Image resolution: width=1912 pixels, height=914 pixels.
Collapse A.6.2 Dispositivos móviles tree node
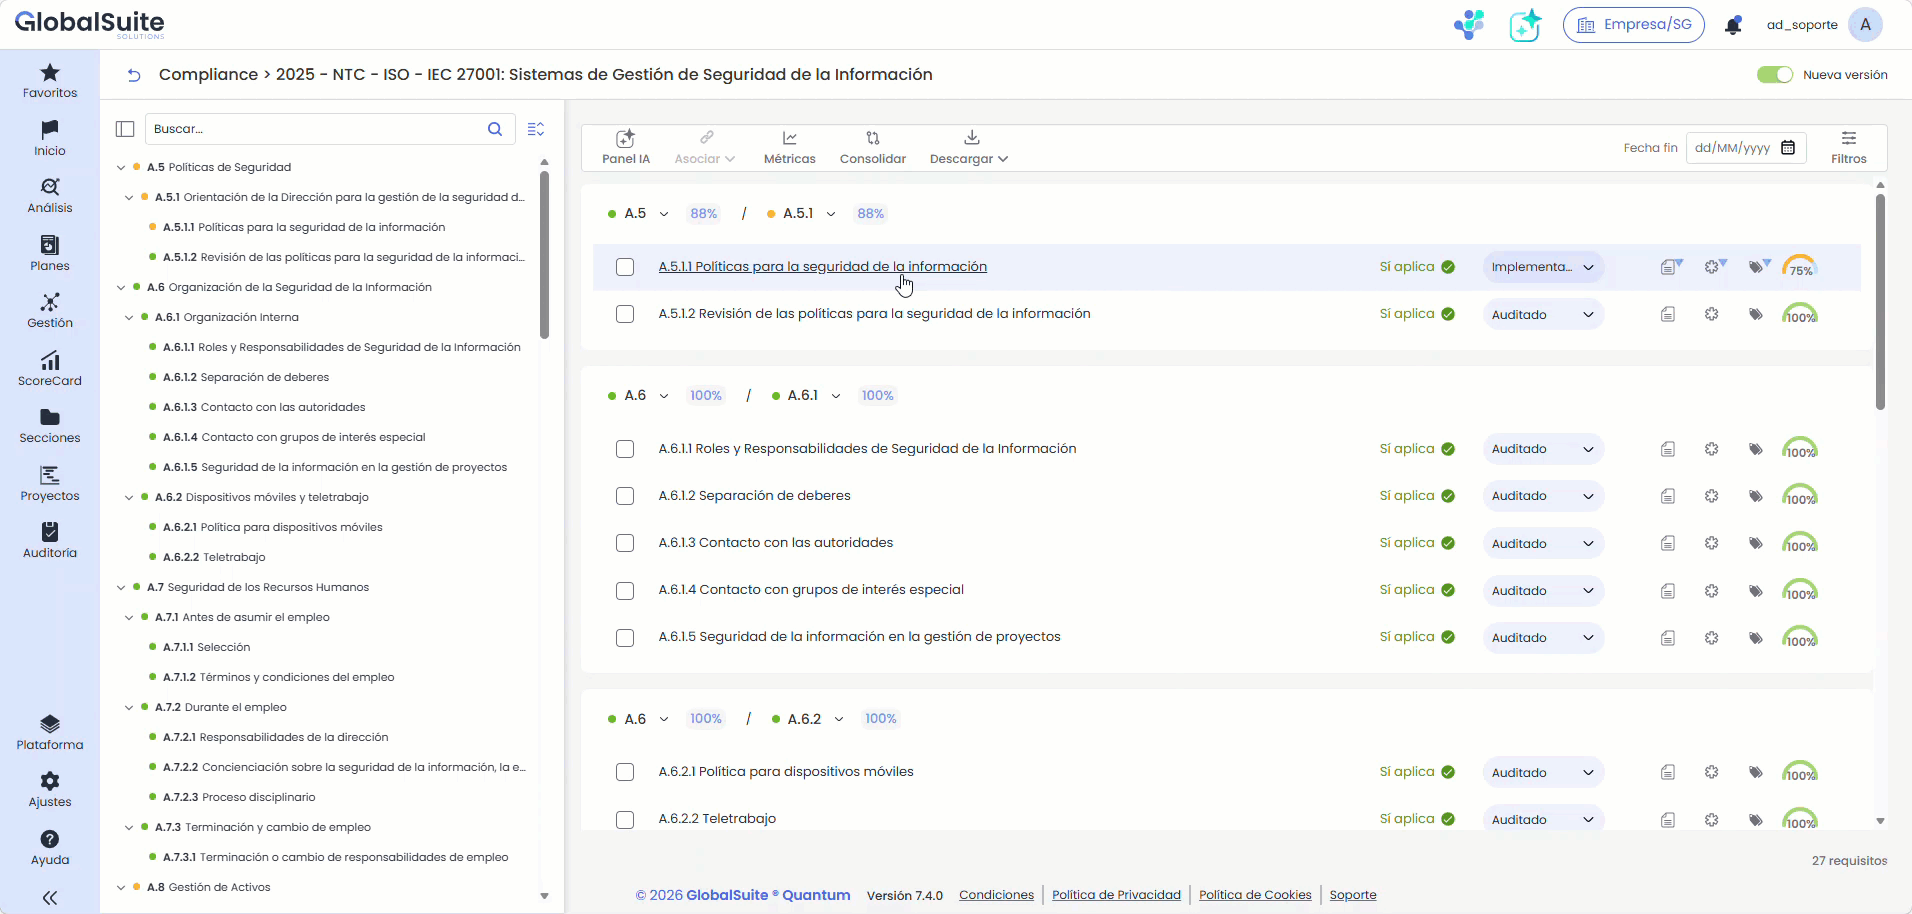[x=129, y=498]
